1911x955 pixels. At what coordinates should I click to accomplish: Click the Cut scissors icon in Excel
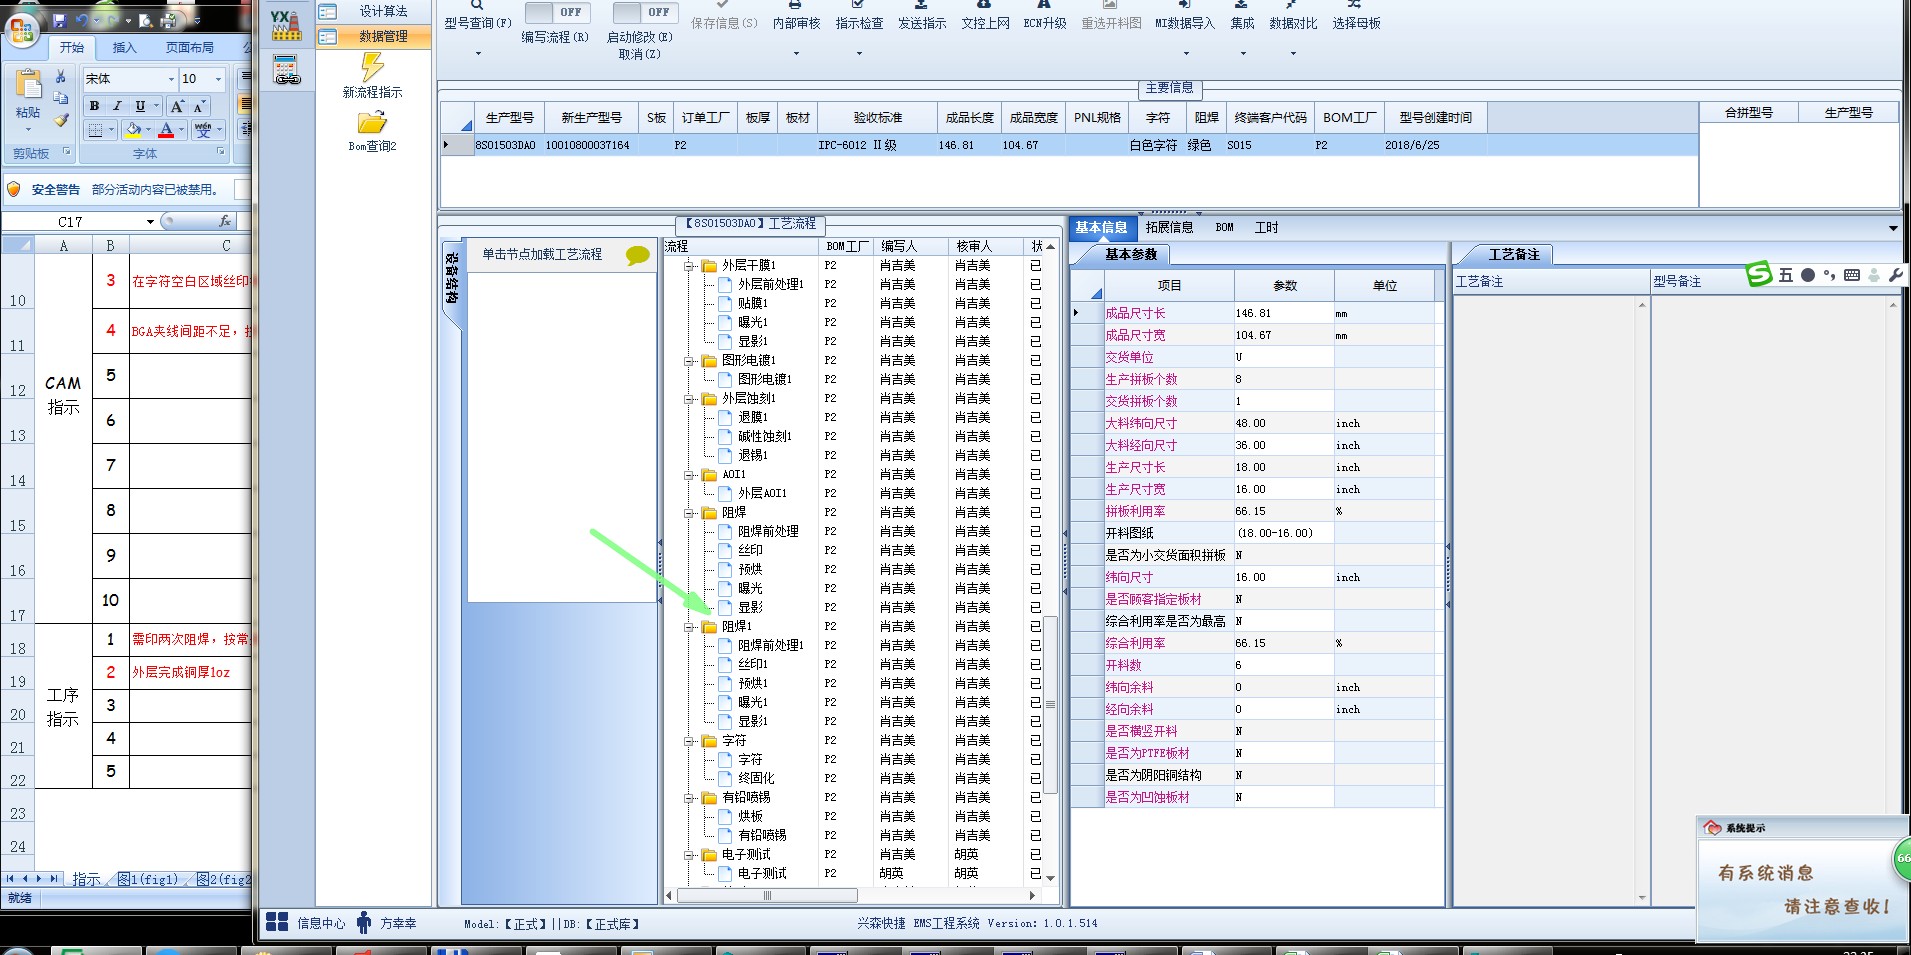click(x=61, y=77)
